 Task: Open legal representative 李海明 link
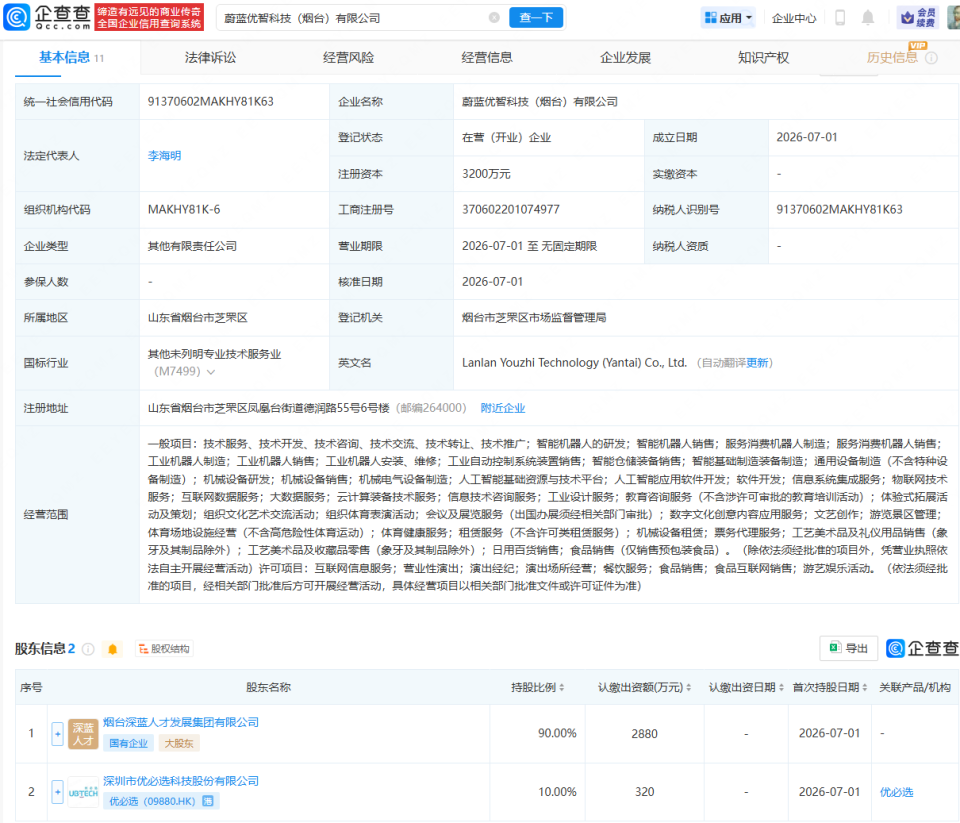tap(164, 156)
